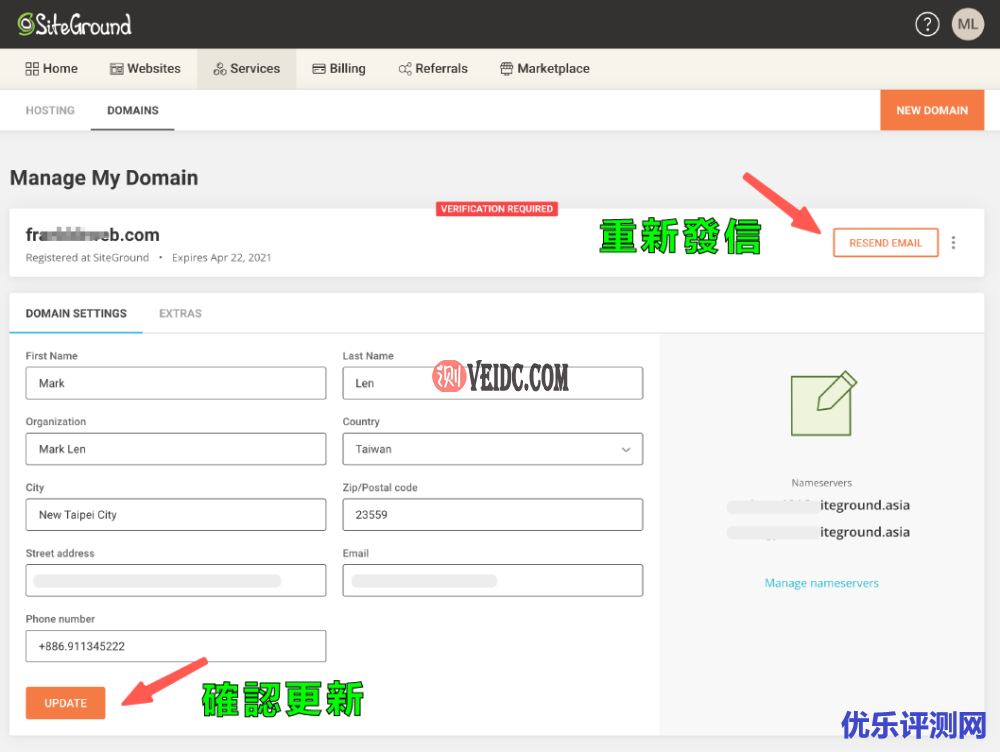
Task: Click the 'Registered at SiteGround' text
Action: pyautogui.click(x=87, y=257)
